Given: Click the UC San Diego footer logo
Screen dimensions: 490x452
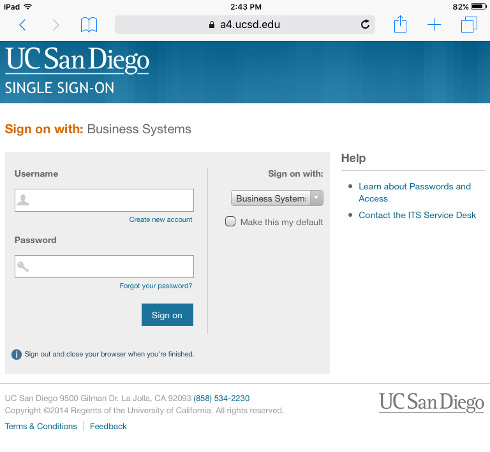Looking at the screenshot, I should 431,402.
